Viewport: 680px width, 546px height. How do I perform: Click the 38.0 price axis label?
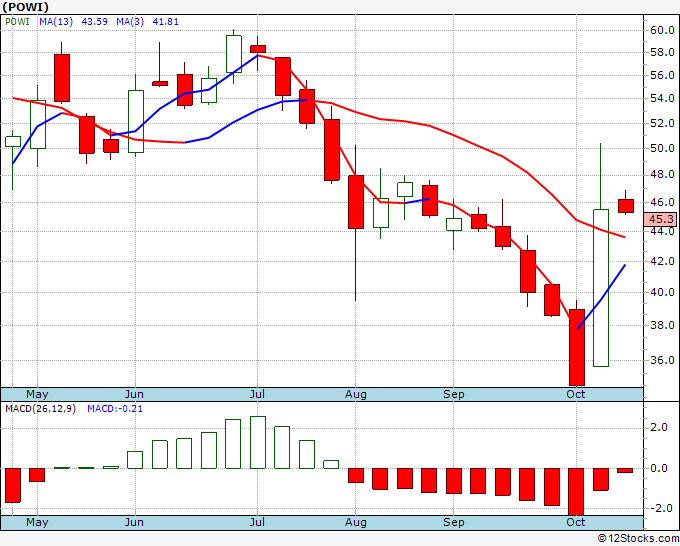pyautogui.click(x=662, y=325)
